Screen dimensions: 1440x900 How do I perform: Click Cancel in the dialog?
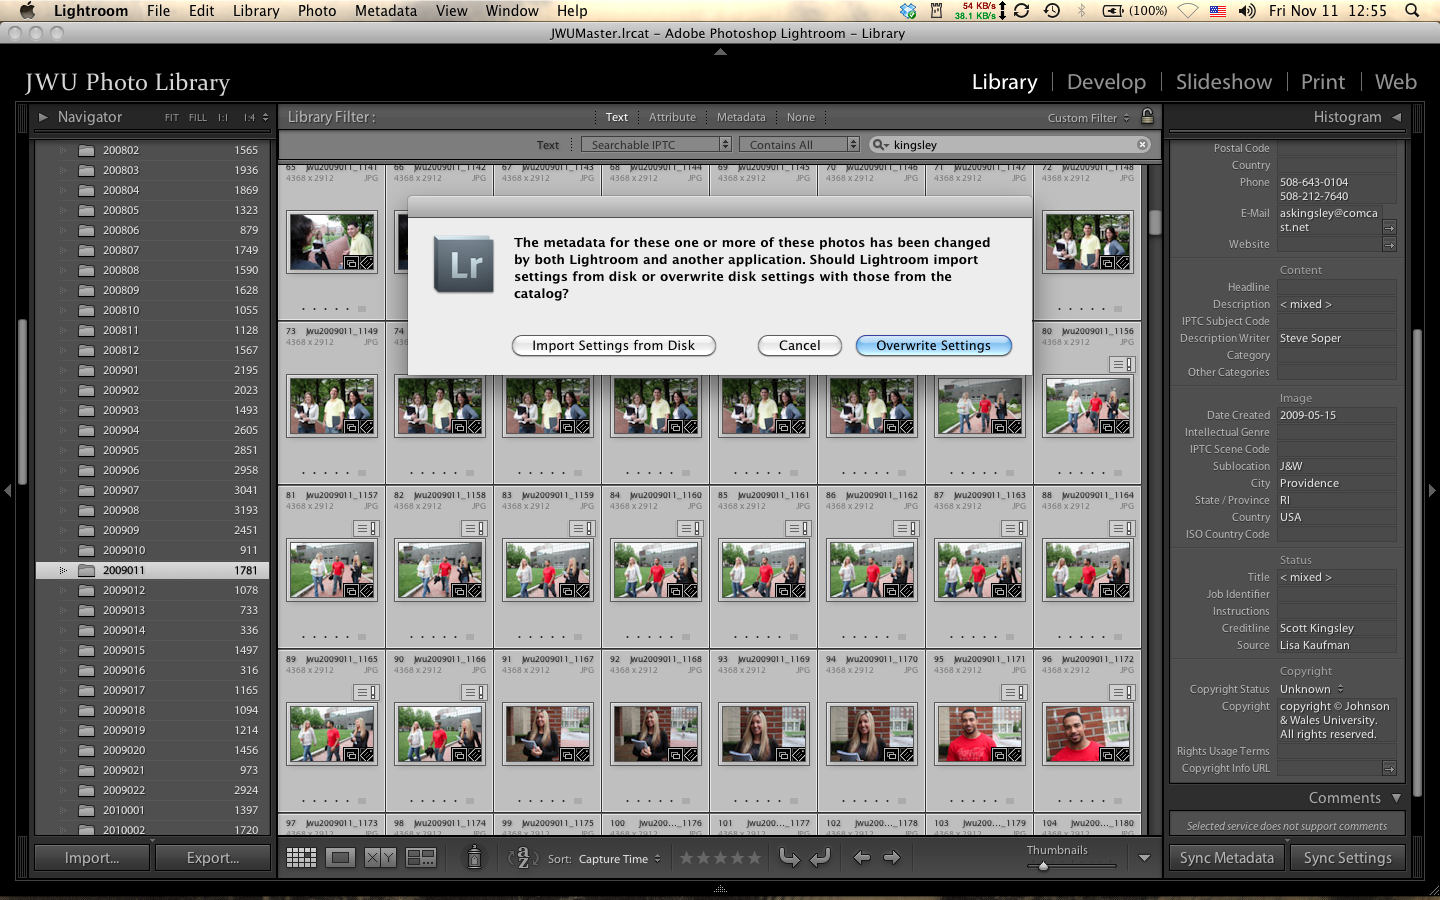(800, 345)
